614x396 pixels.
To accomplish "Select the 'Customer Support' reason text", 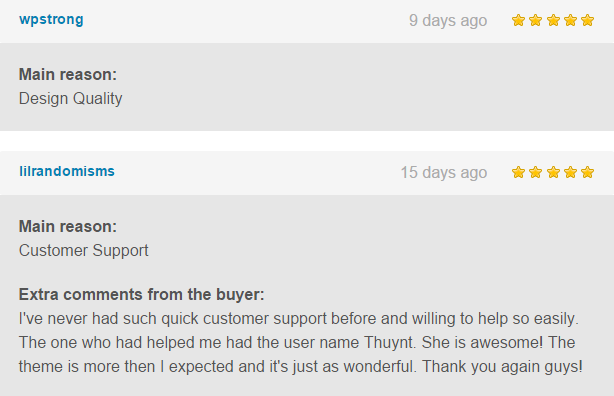I will tap(84, 251).
